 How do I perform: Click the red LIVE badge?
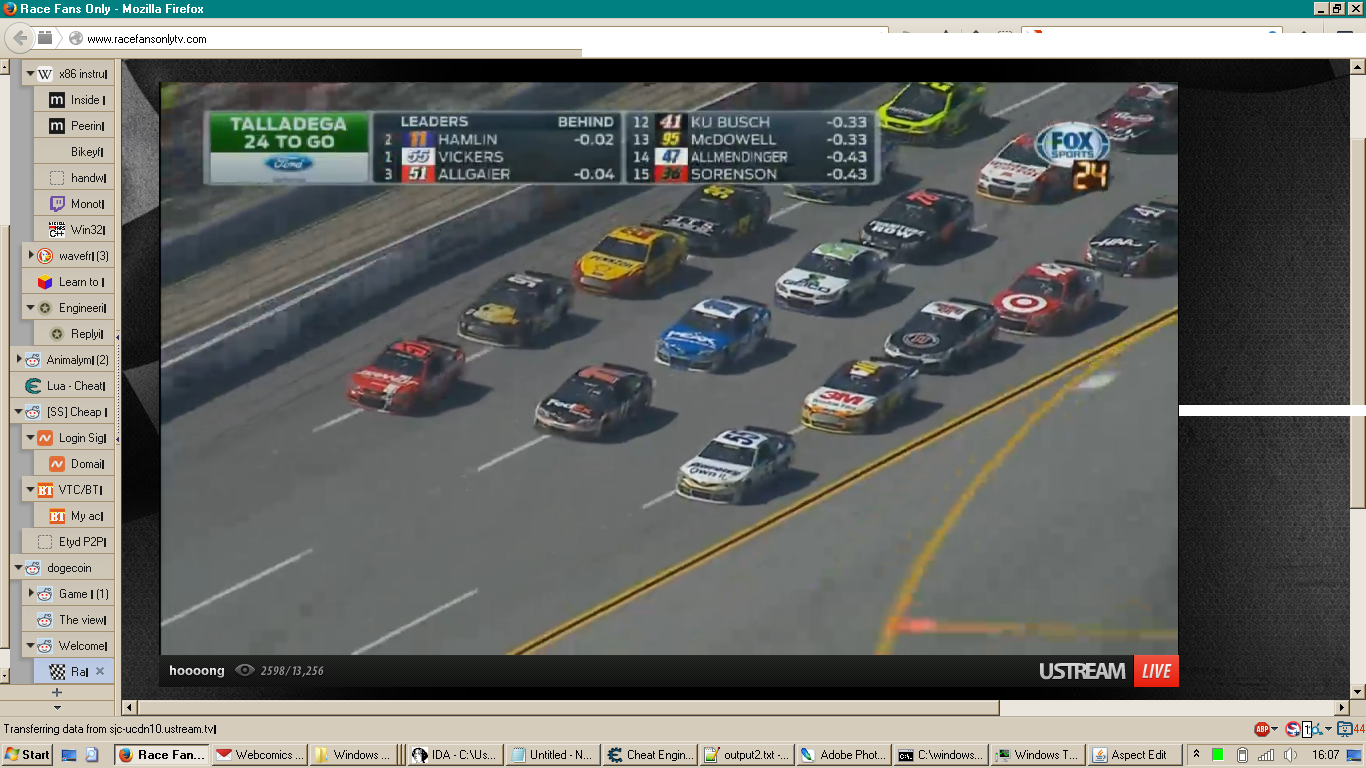click(x=1156, y=671)
